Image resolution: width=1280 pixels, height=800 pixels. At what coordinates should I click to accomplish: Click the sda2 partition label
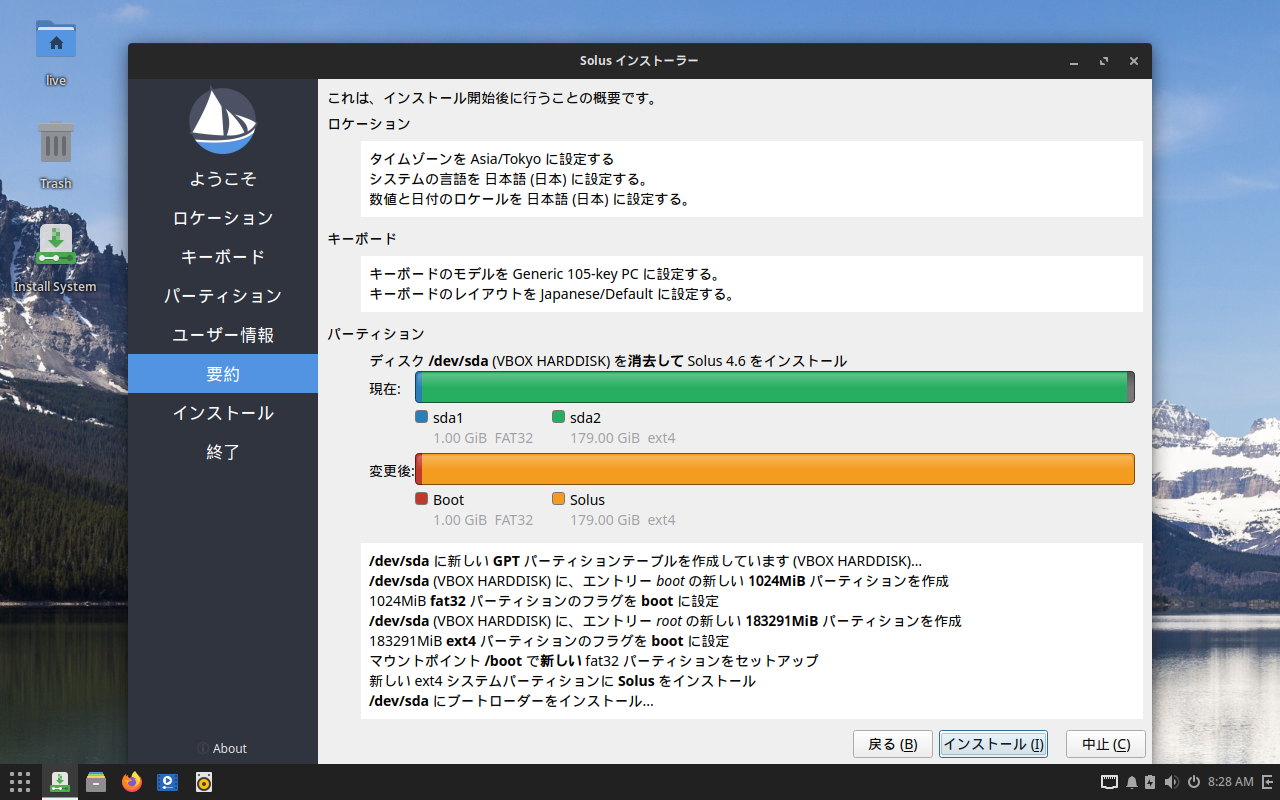coord(585,418)
